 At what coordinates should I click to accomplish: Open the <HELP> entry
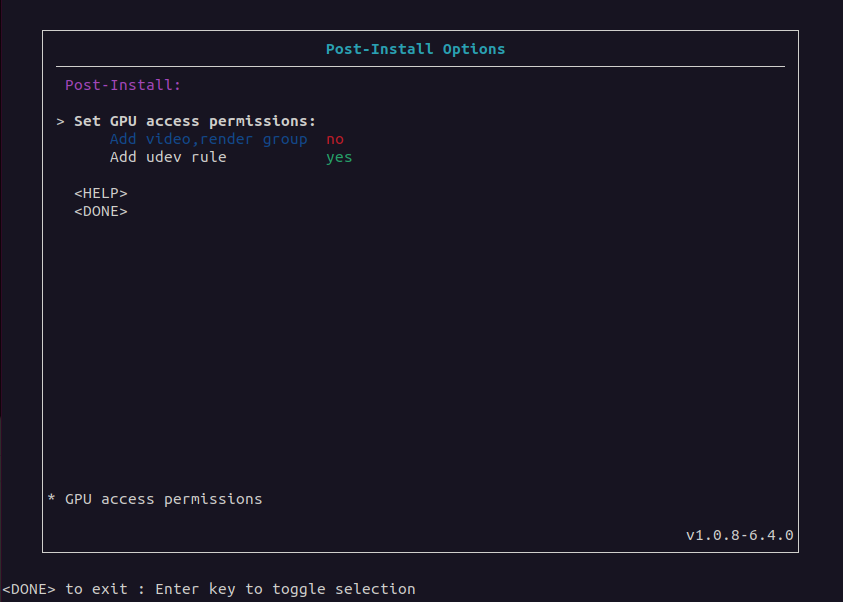pos(101,193)
